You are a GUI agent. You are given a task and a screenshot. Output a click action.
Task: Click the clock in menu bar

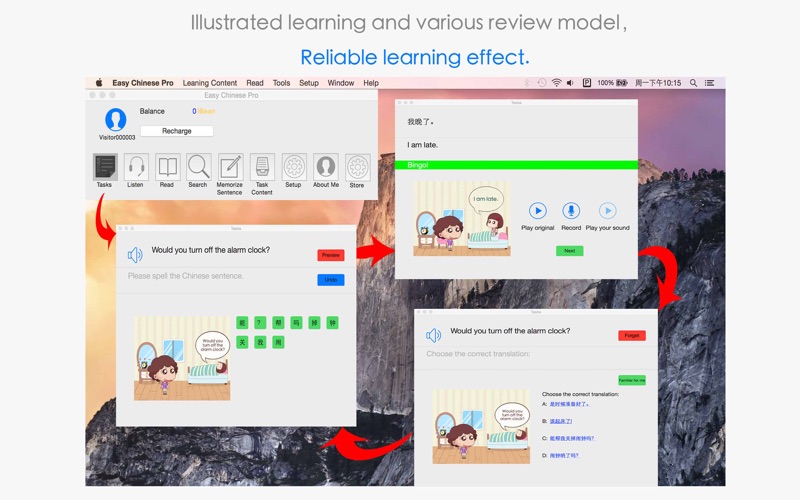[x=658, y=83]
